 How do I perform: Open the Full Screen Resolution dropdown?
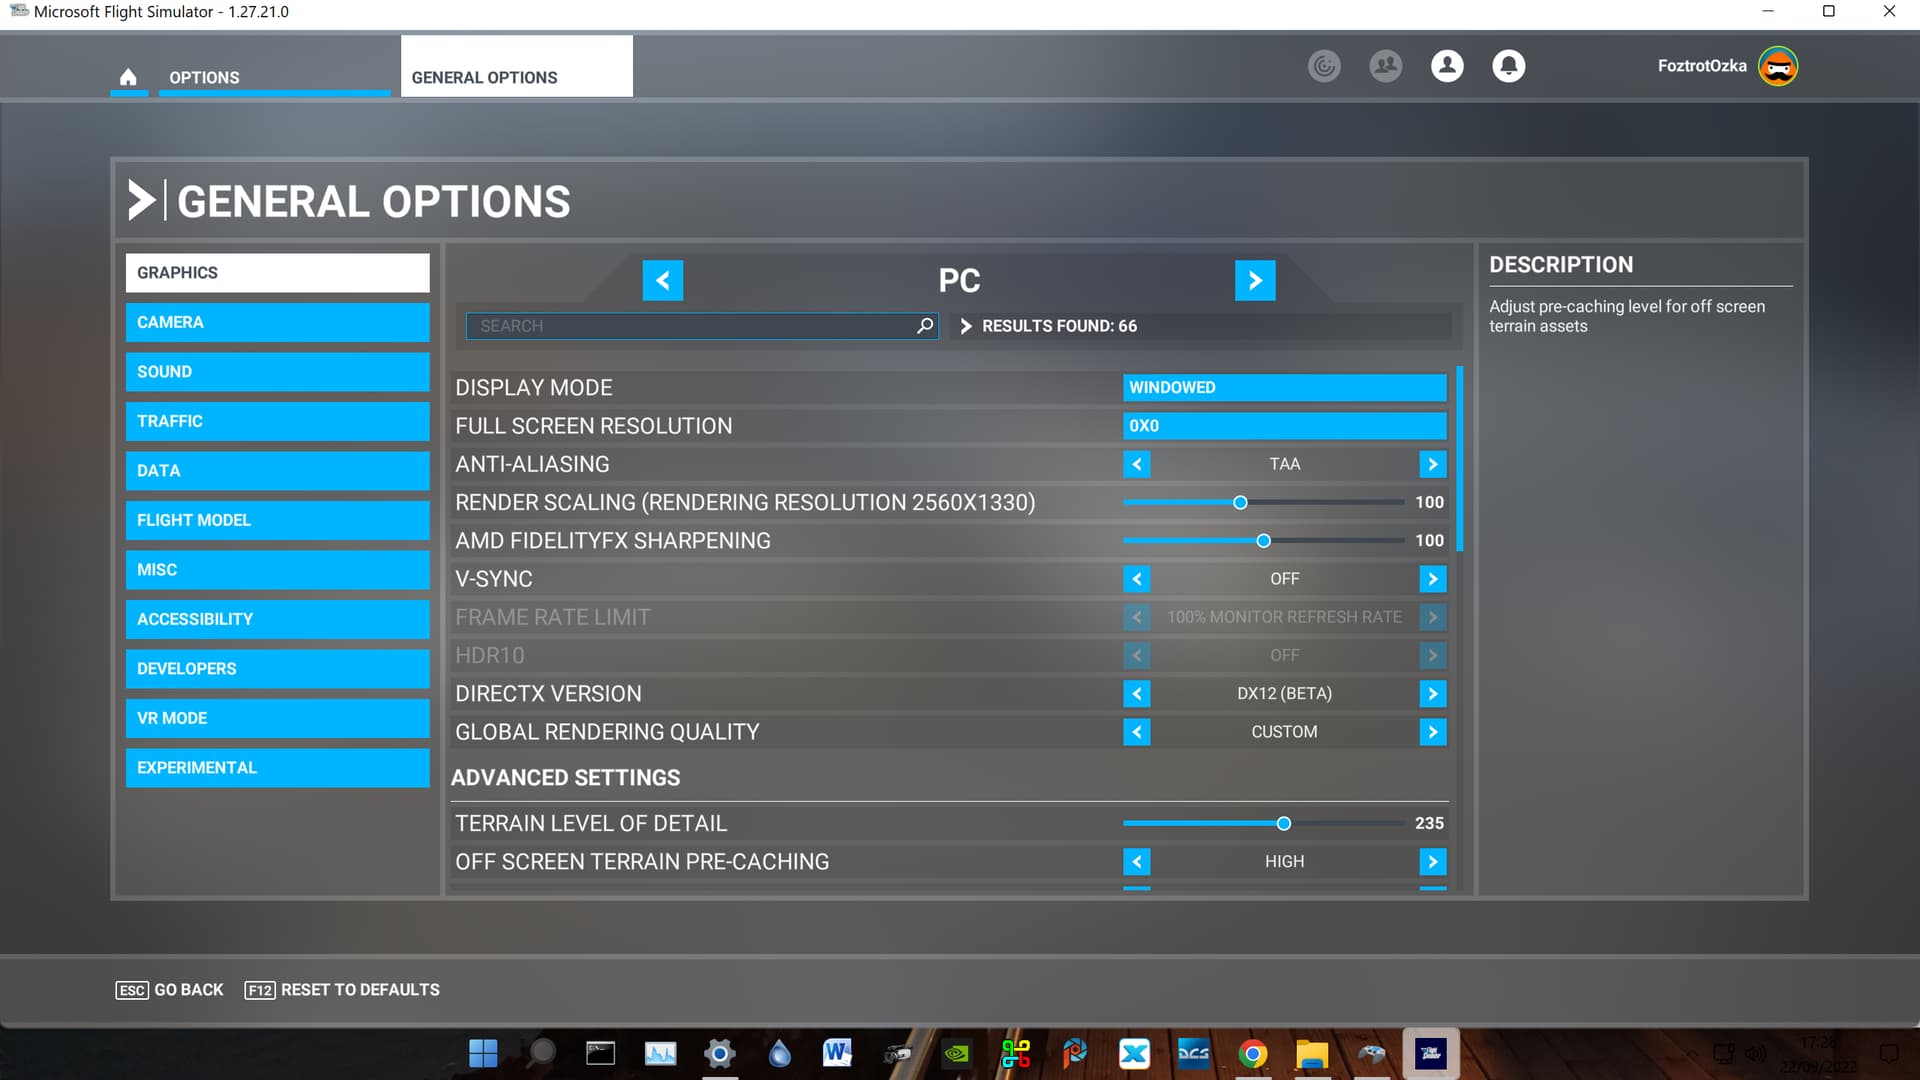click(x=1284, y=426)
